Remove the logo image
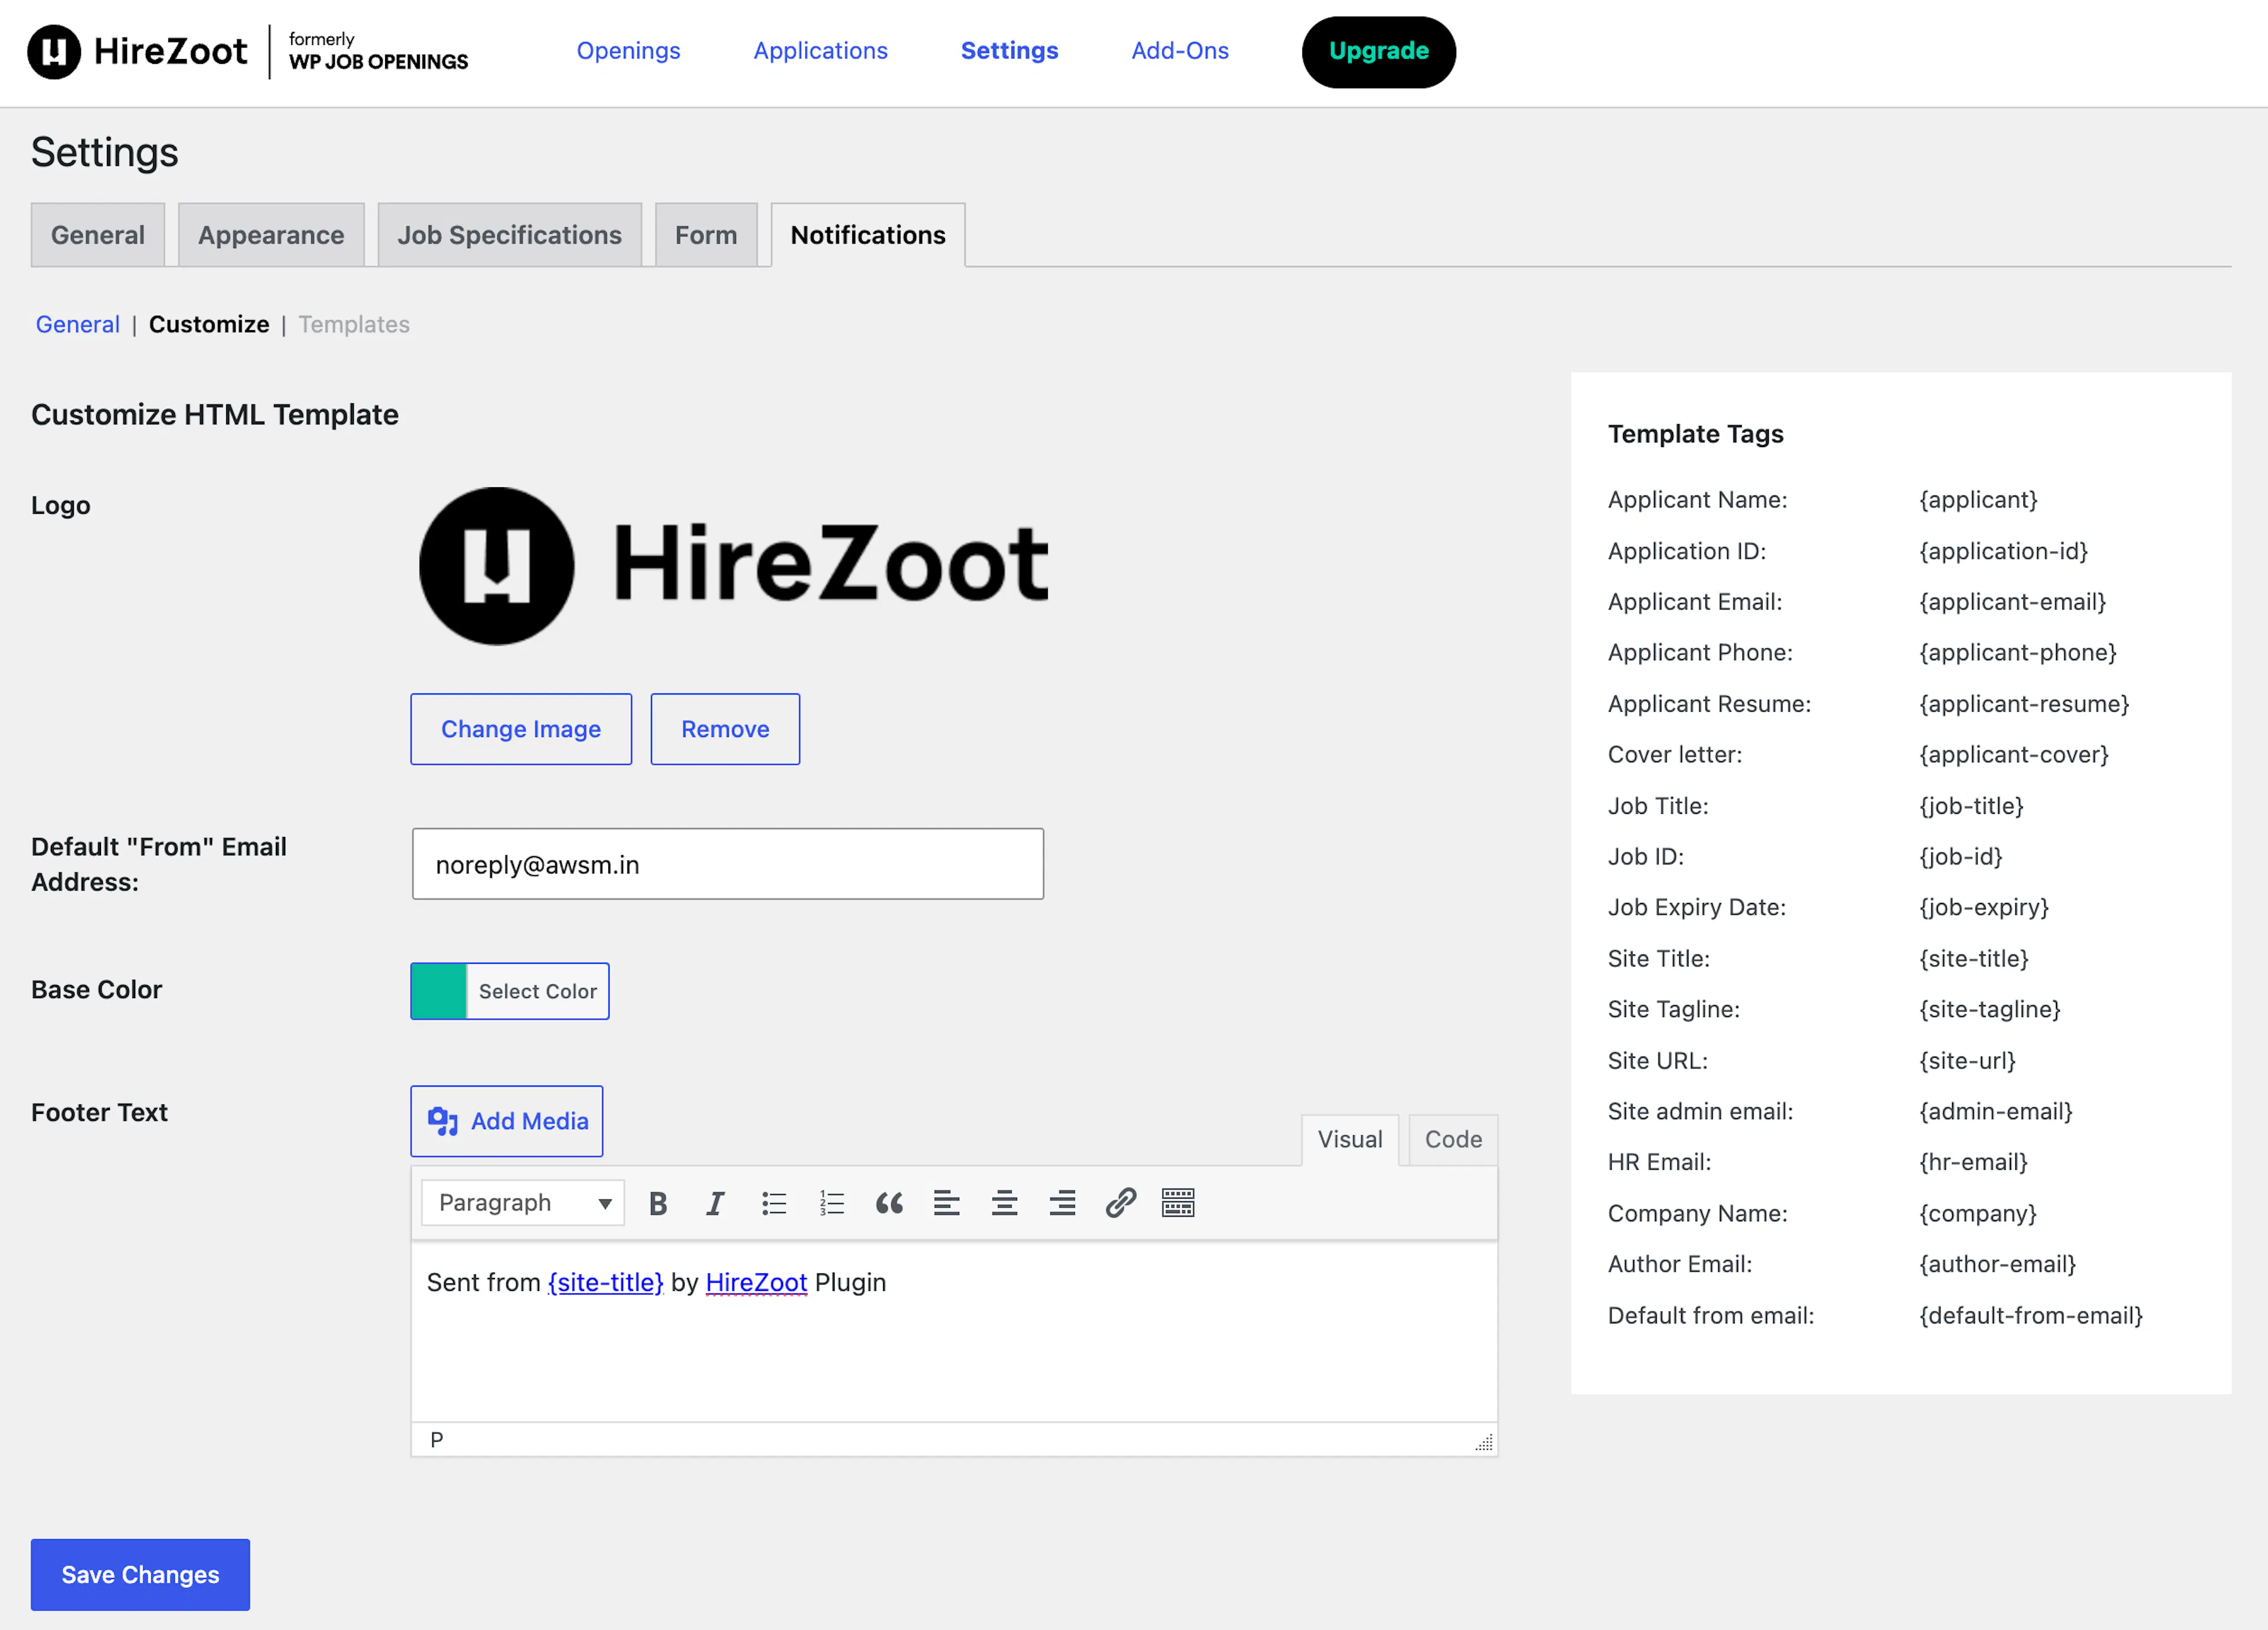 (725, 729)
